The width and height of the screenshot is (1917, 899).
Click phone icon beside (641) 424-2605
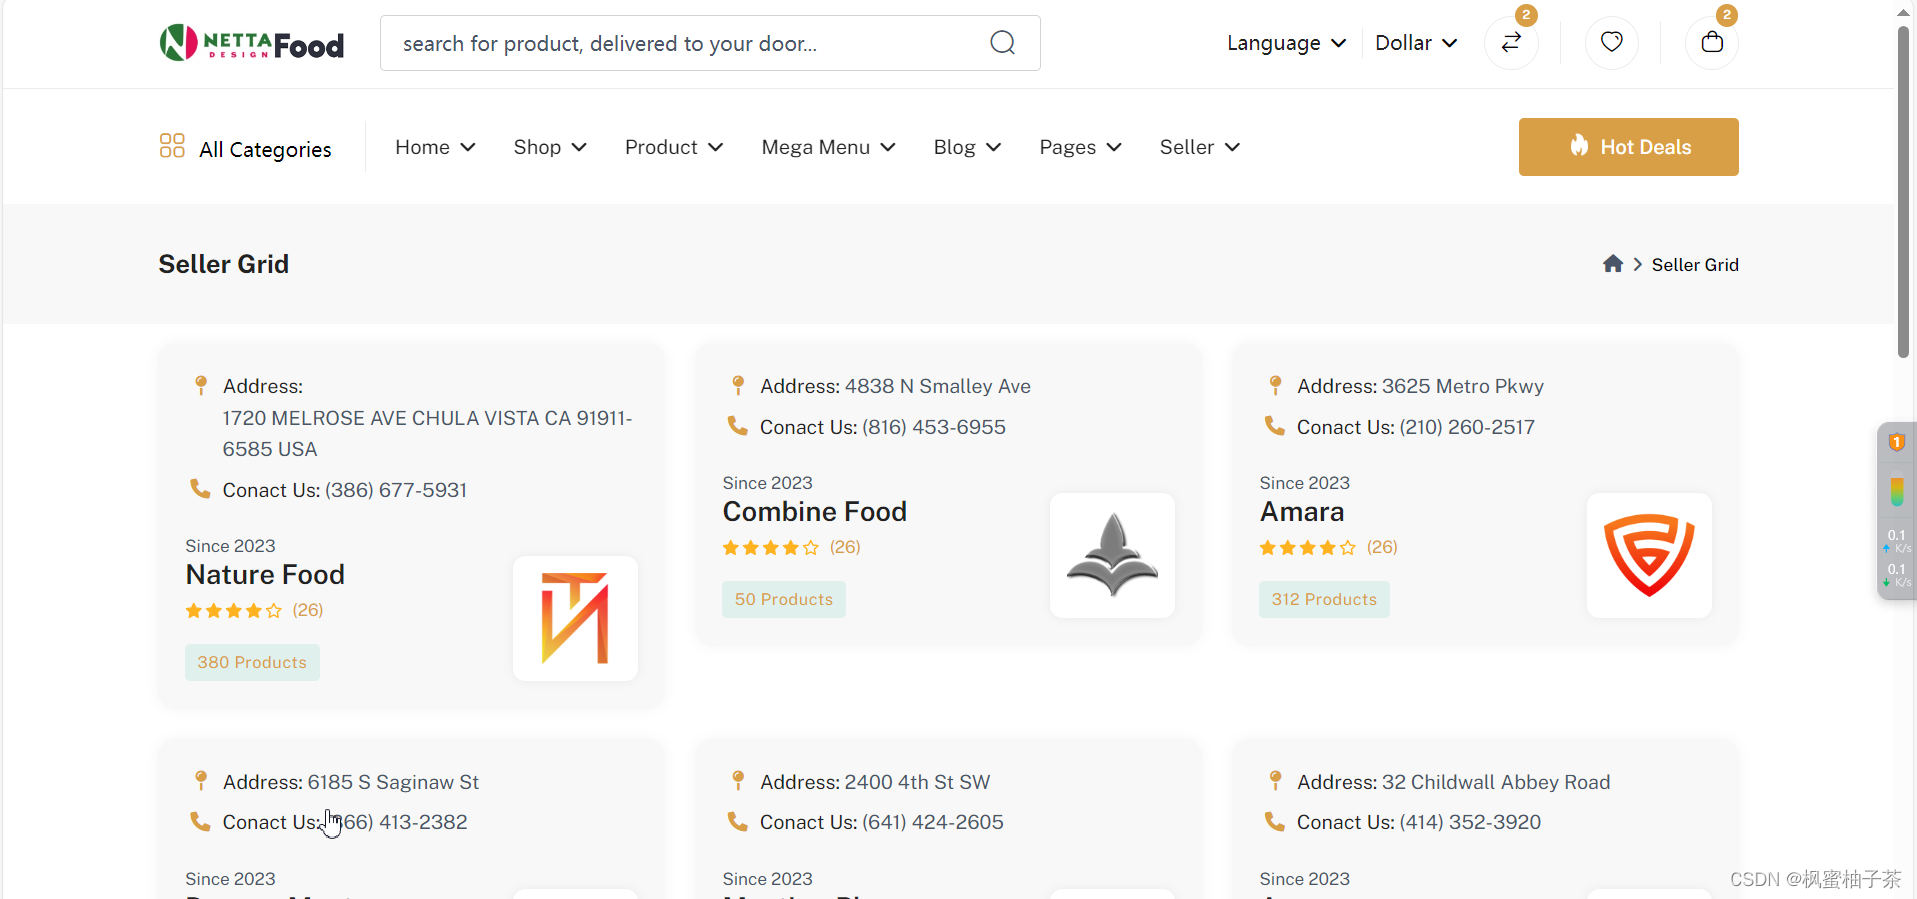pyautogui.click(x=738, y=821)
